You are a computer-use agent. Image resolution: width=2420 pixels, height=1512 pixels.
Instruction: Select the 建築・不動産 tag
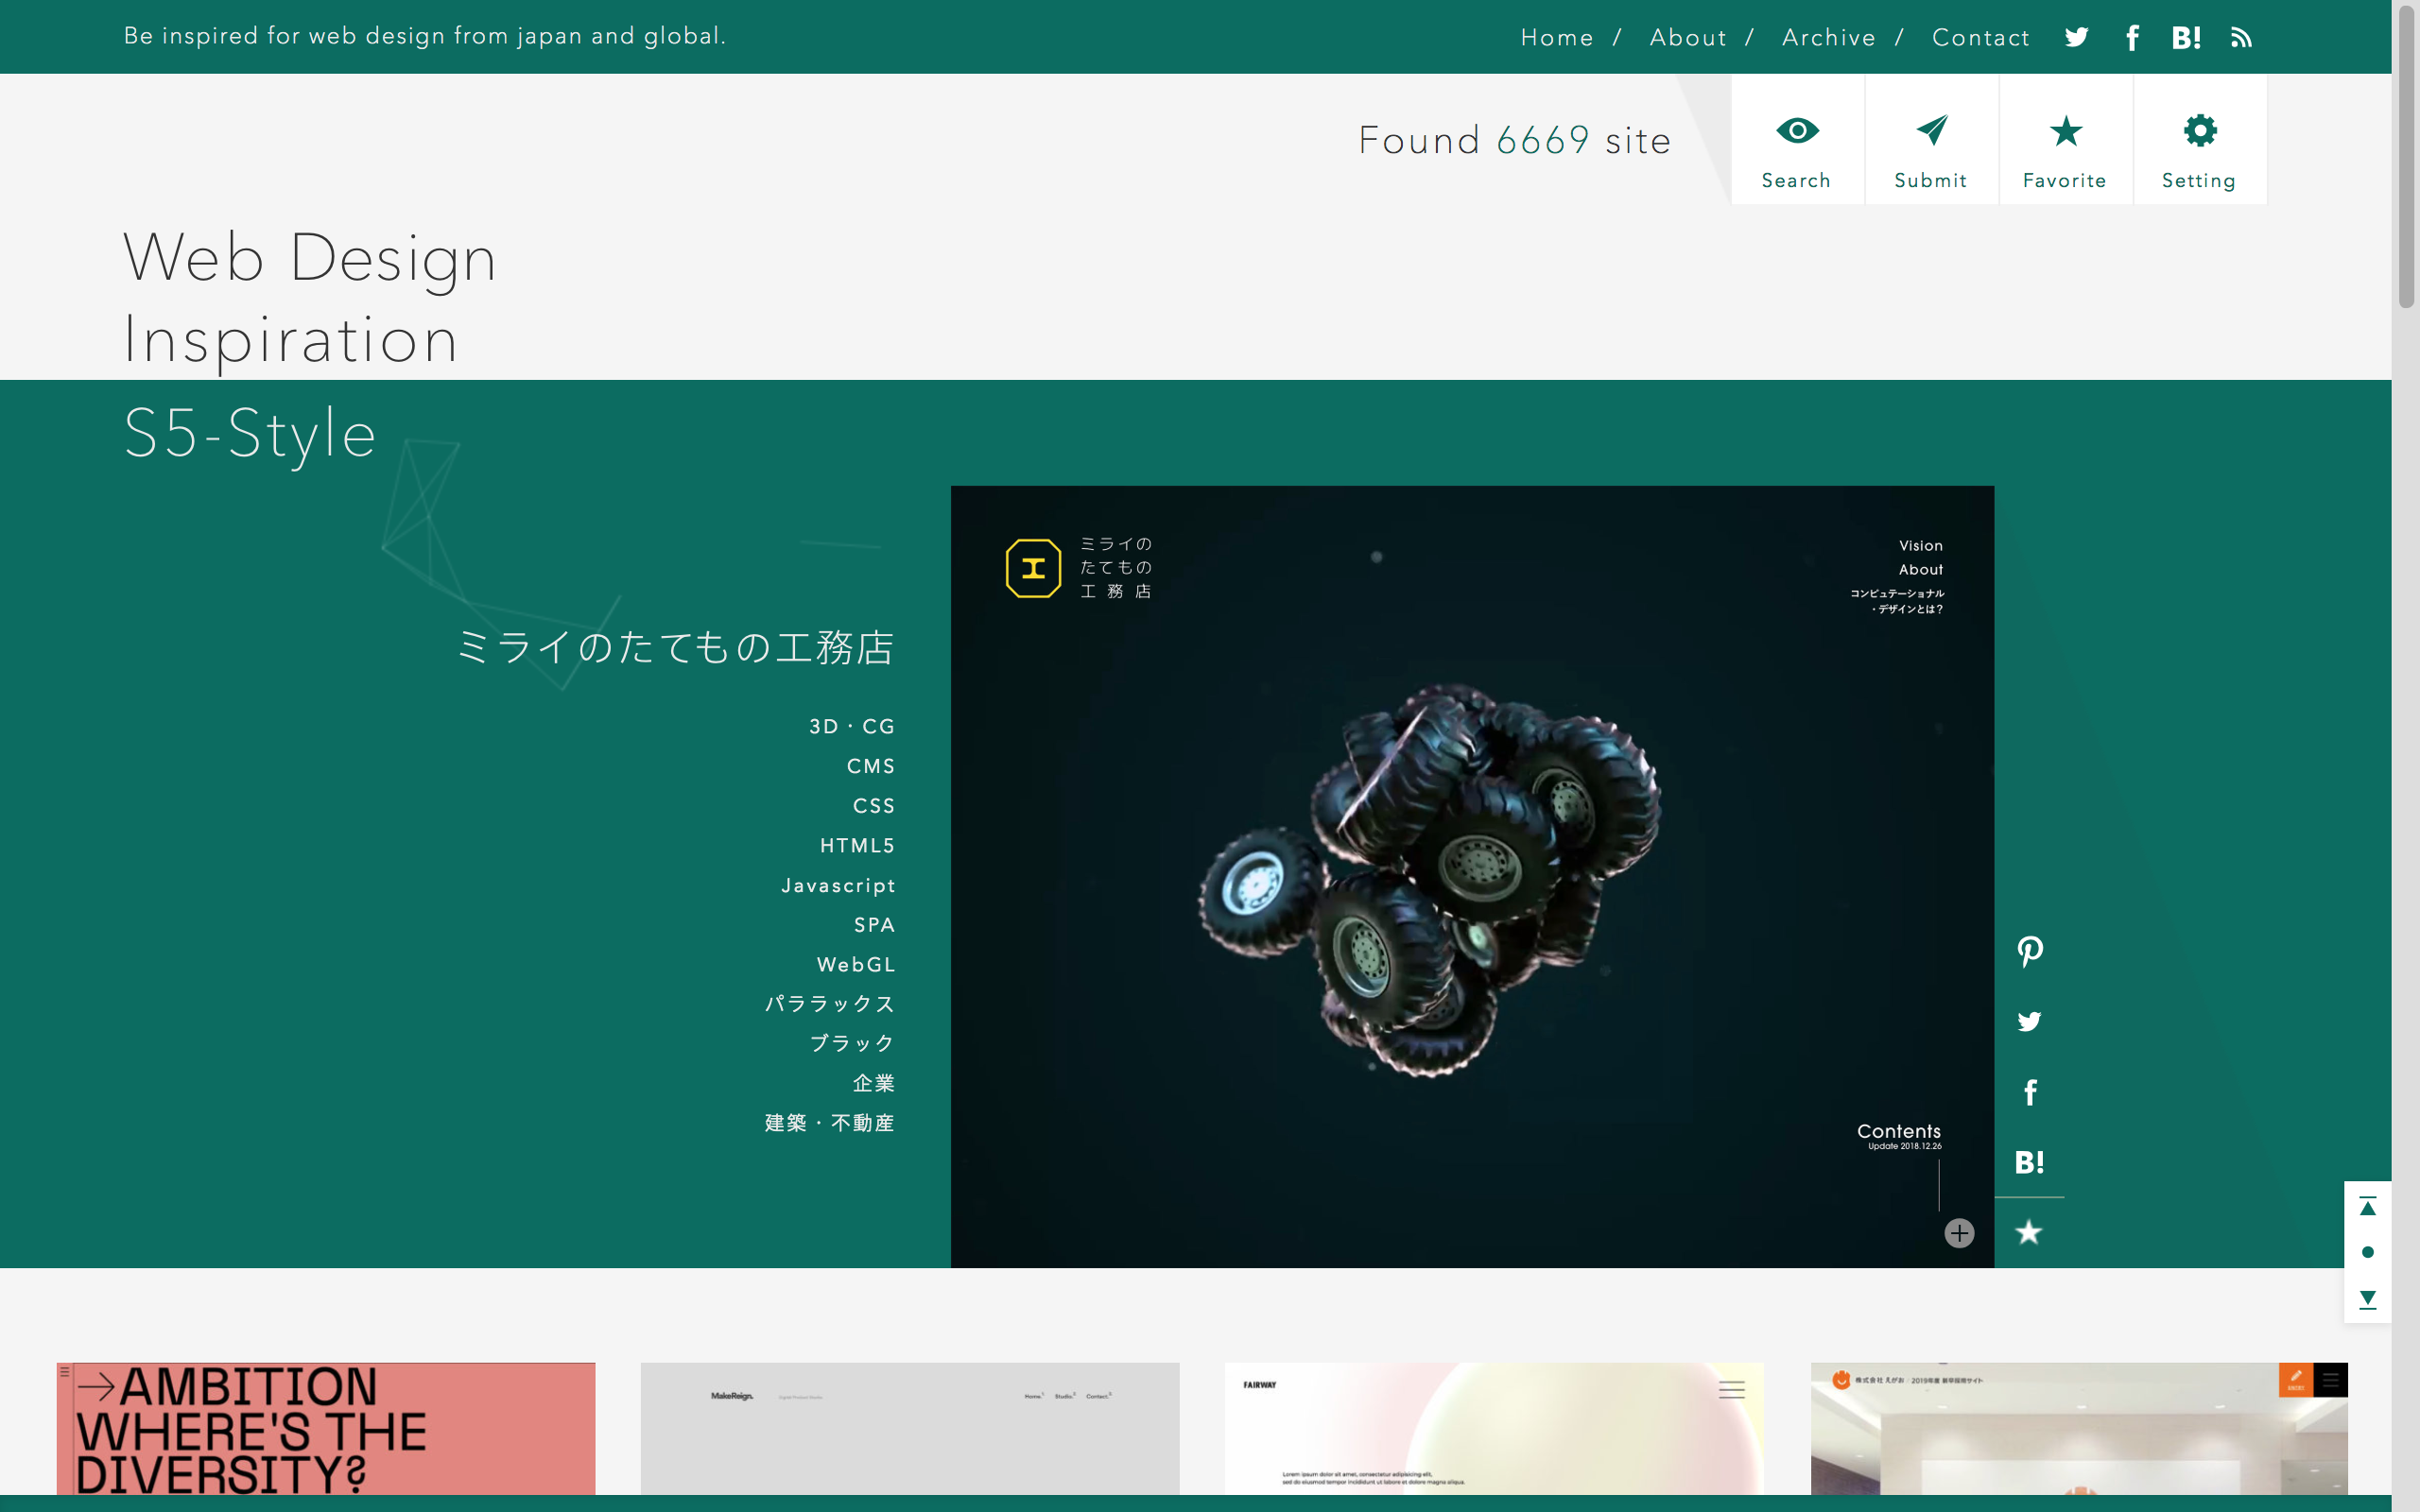pos(830,1123)
